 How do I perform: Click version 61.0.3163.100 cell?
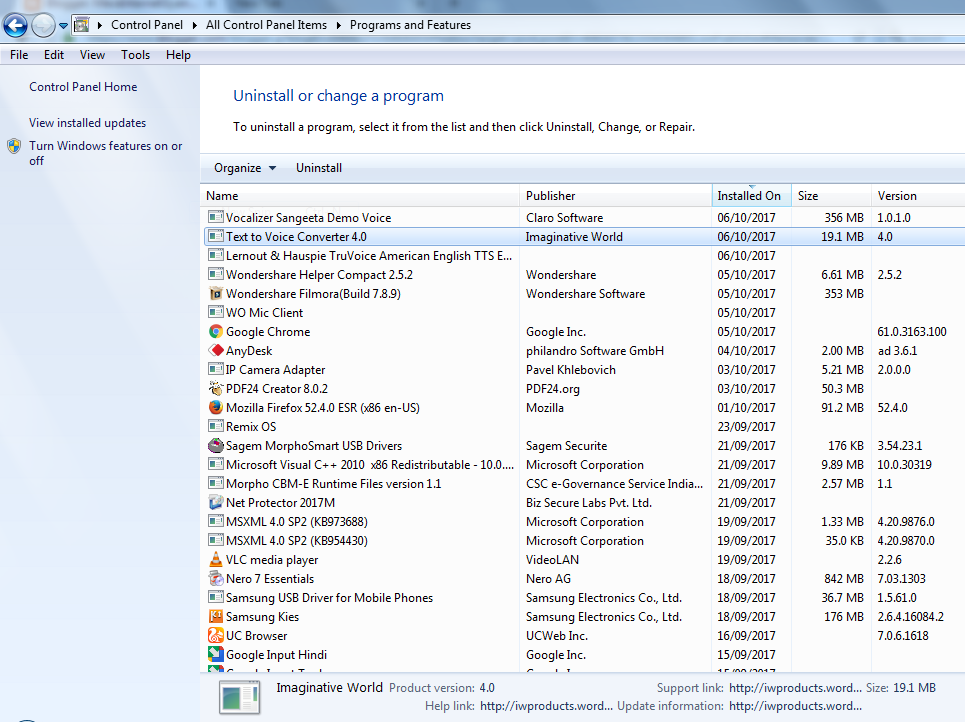click(911, 332)
